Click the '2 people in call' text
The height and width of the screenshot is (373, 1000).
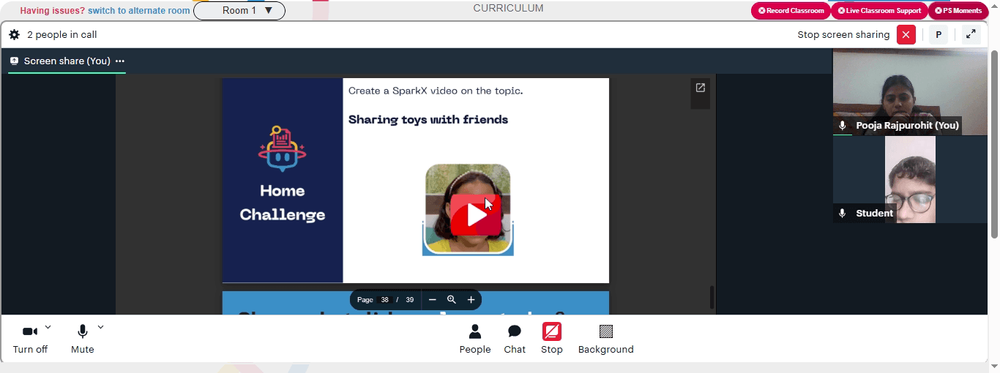[x=62, y=35]
